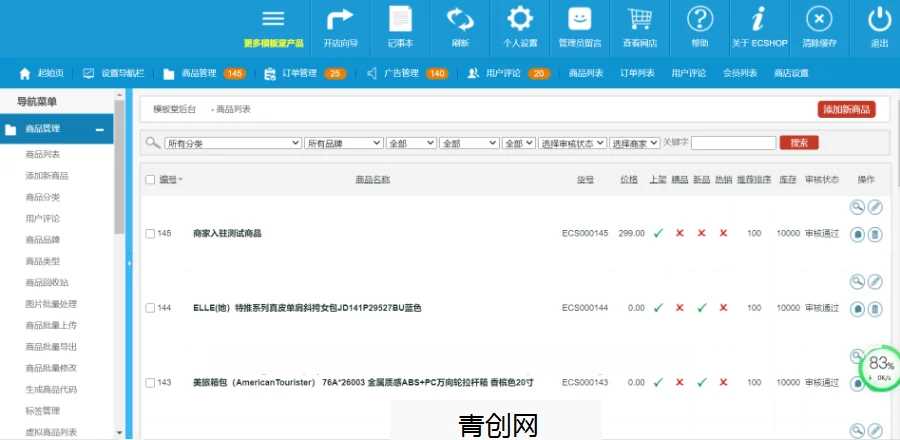Toggle 新品 checkmark for product 144
Screen dimensions: 900x440
pos(701,308)
